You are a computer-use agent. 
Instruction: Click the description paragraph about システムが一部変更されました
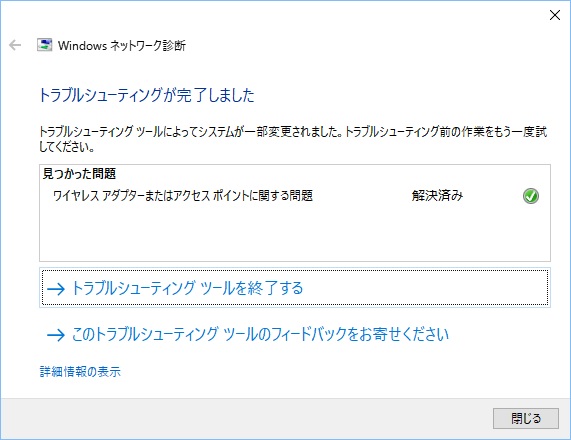coord(293,139)
